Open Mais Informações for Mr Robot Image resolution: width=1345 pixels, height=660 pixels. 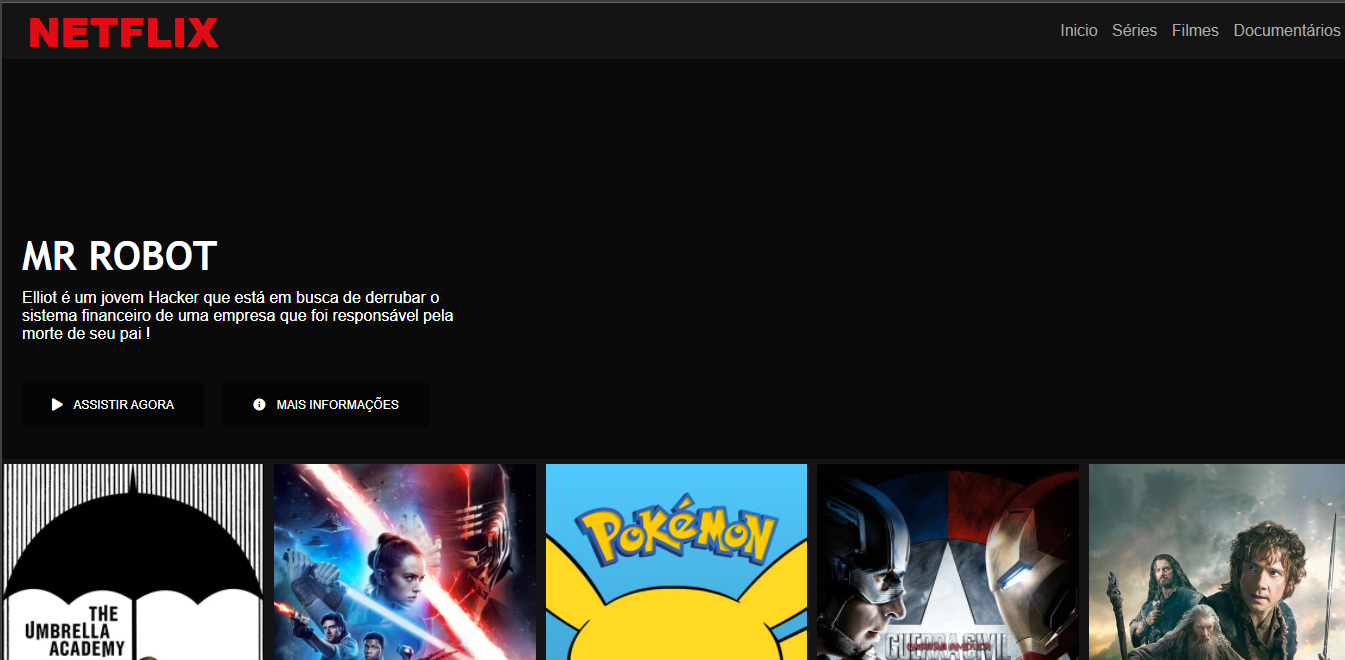pos(326,404)
